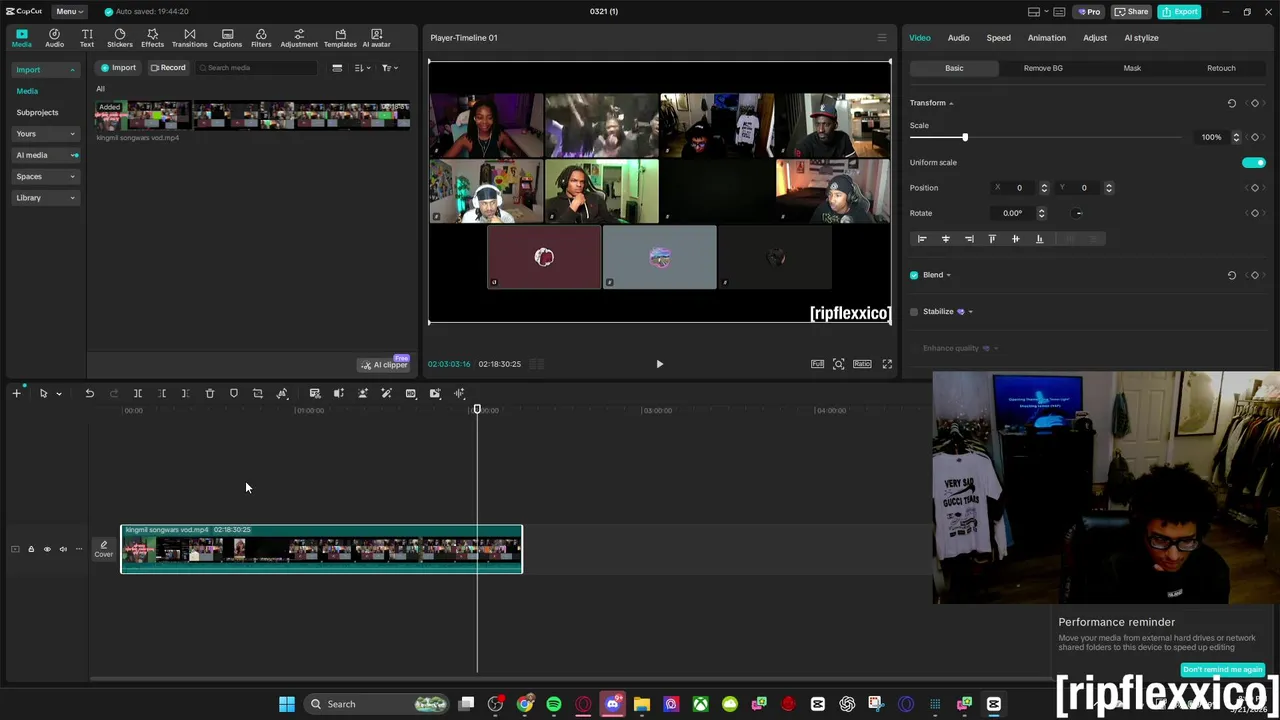Viewport: 1280px width, 720px height.
Task: Click the Split clip tool
Action: (138, 394)
